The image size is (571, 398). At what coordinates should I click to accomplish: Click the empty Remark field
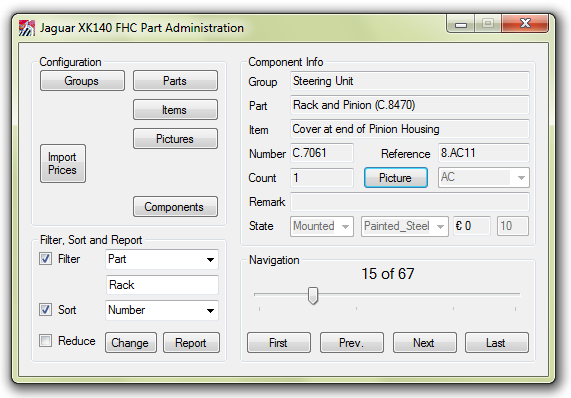point(410,202)
